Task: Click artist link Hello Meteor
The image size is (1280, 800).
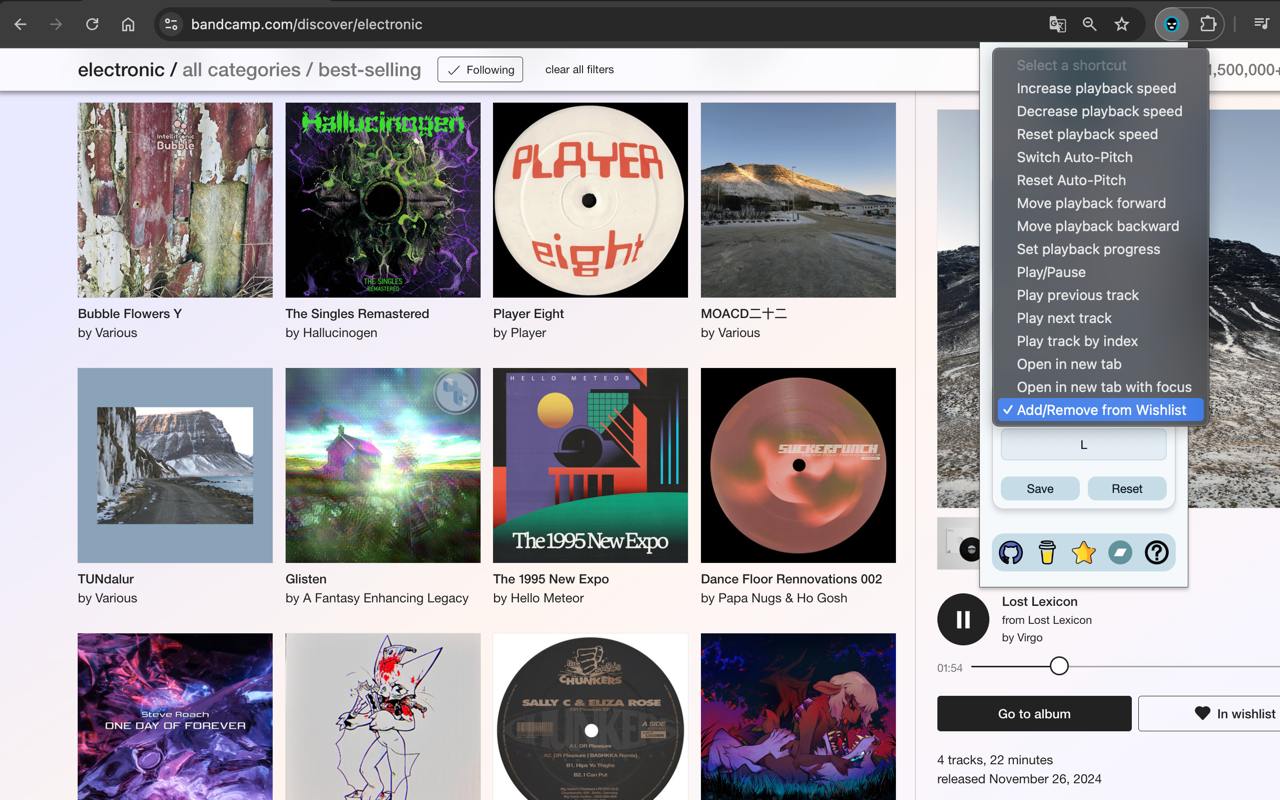Action: 547,598
